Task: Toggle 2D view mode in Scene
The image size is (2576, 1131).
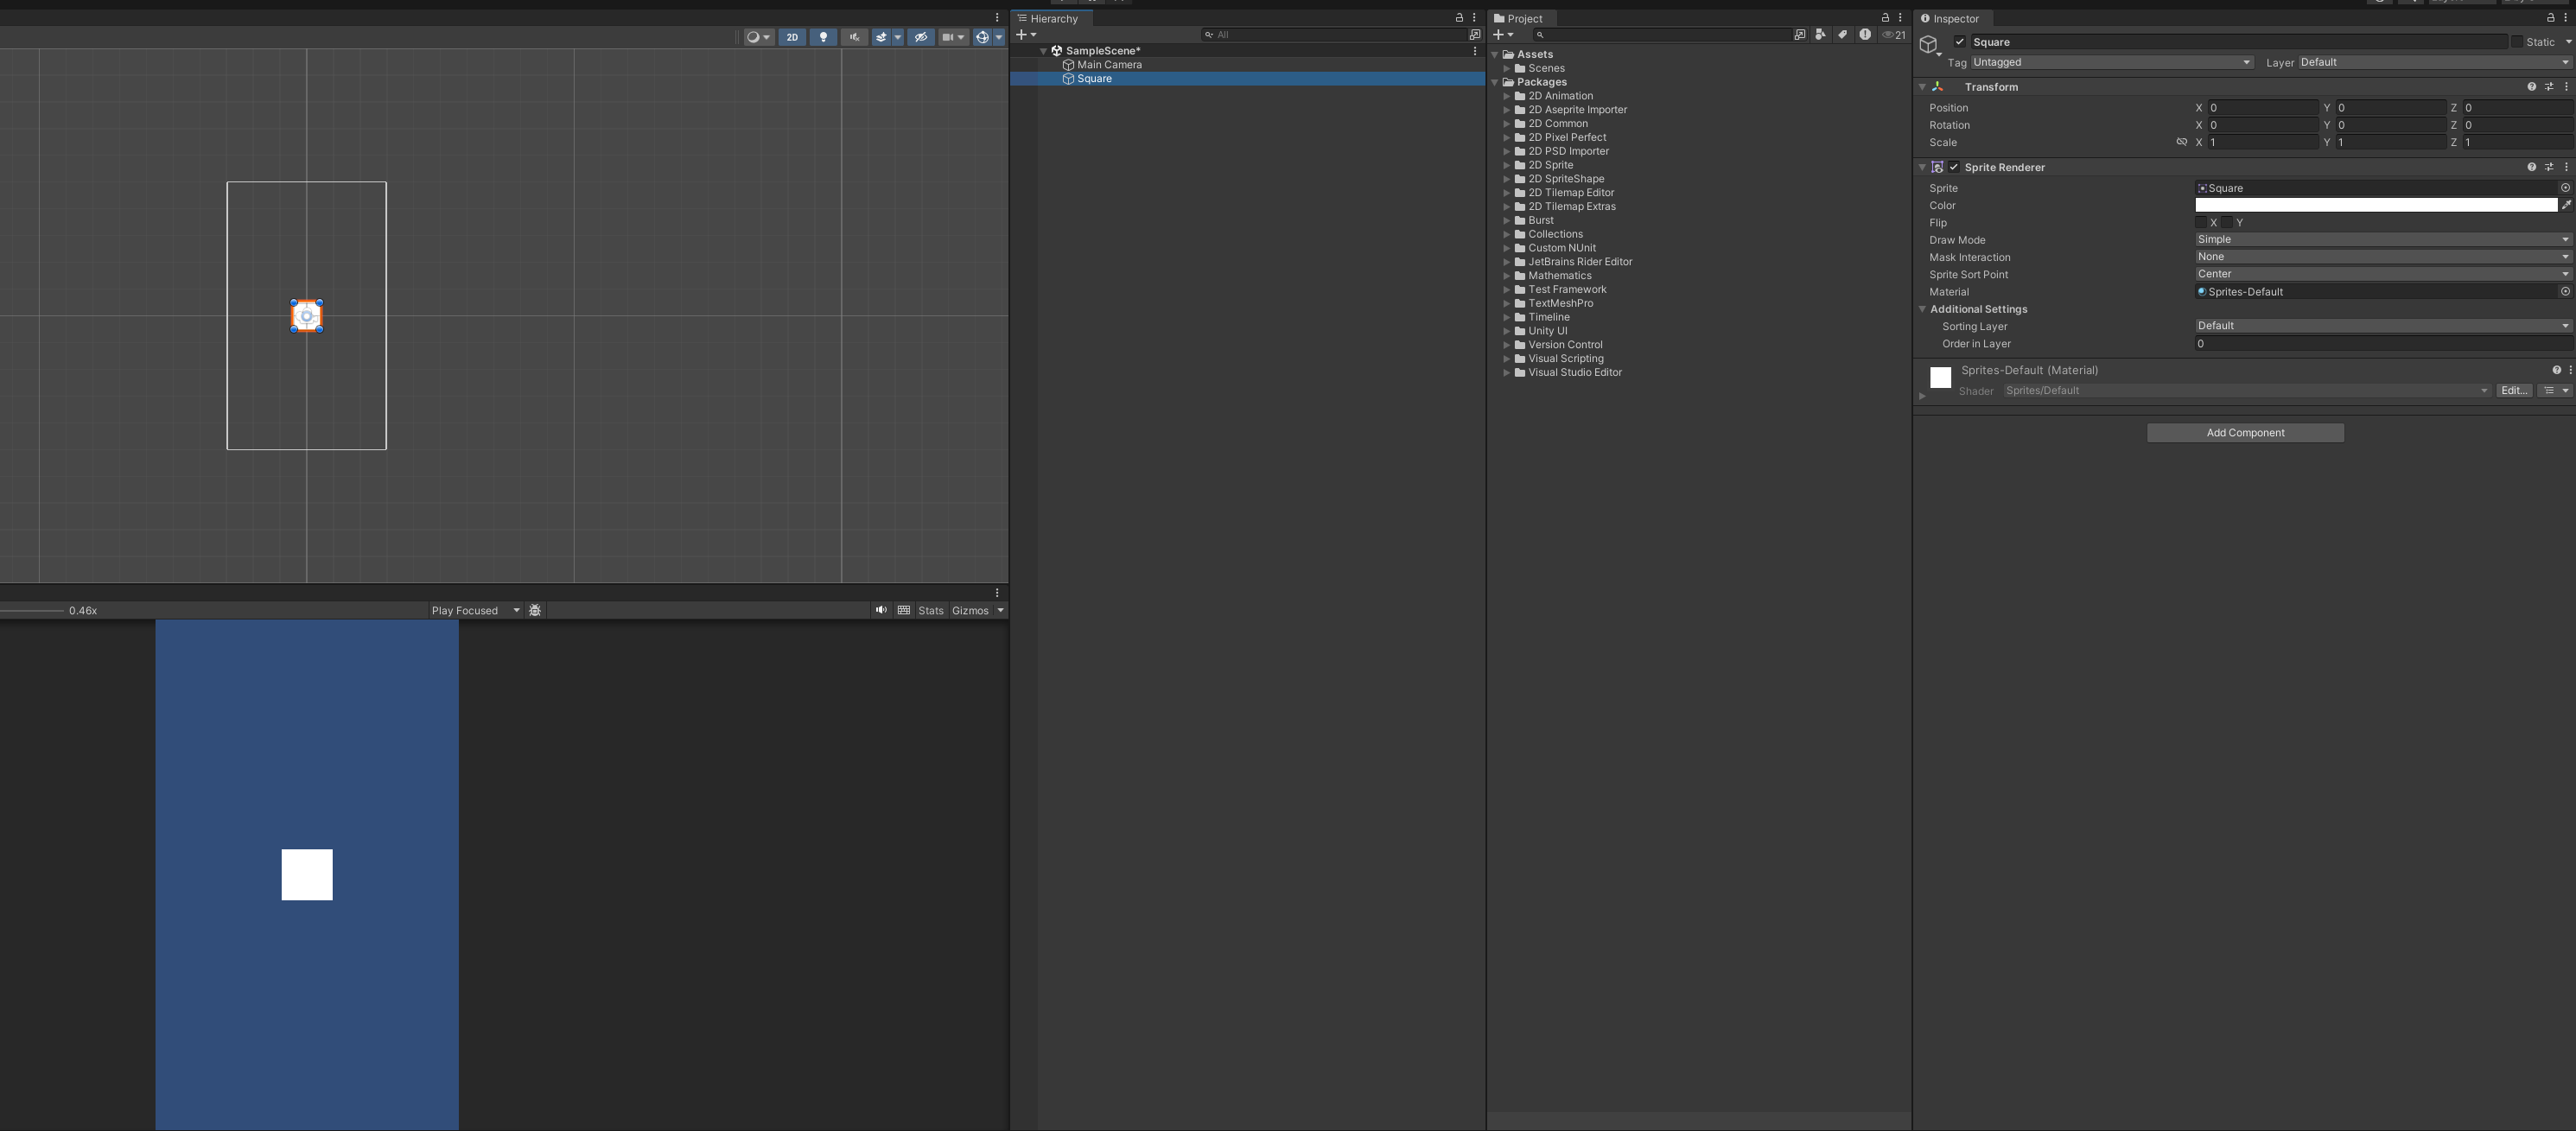Action: 791,37
